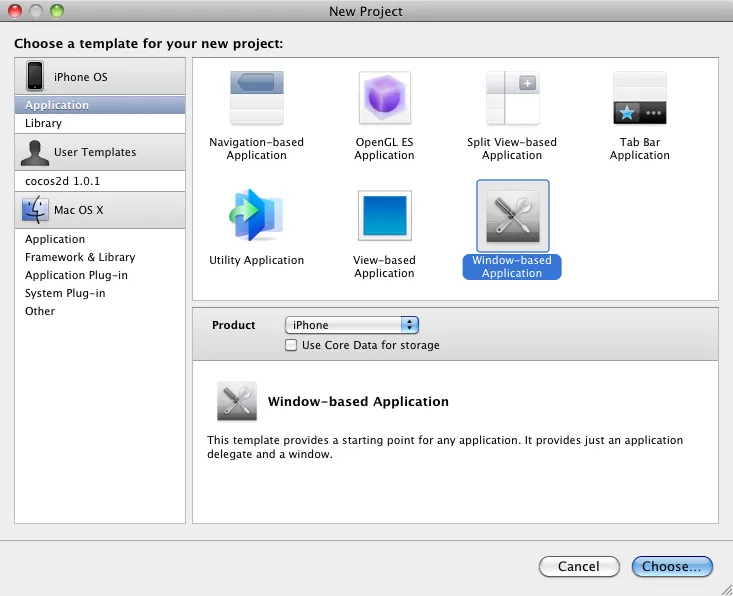Click the Cancel button

[x=579, y=567]
